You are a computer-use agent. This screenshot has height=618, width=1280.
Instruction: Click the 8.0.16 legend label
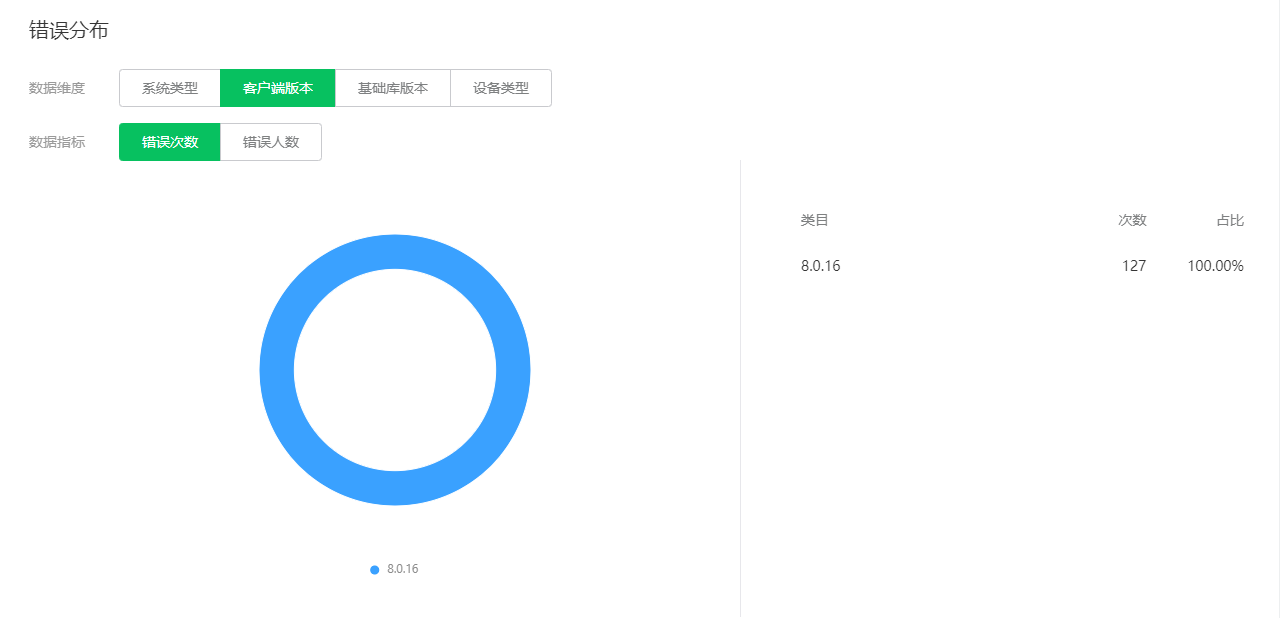[403, 569]
